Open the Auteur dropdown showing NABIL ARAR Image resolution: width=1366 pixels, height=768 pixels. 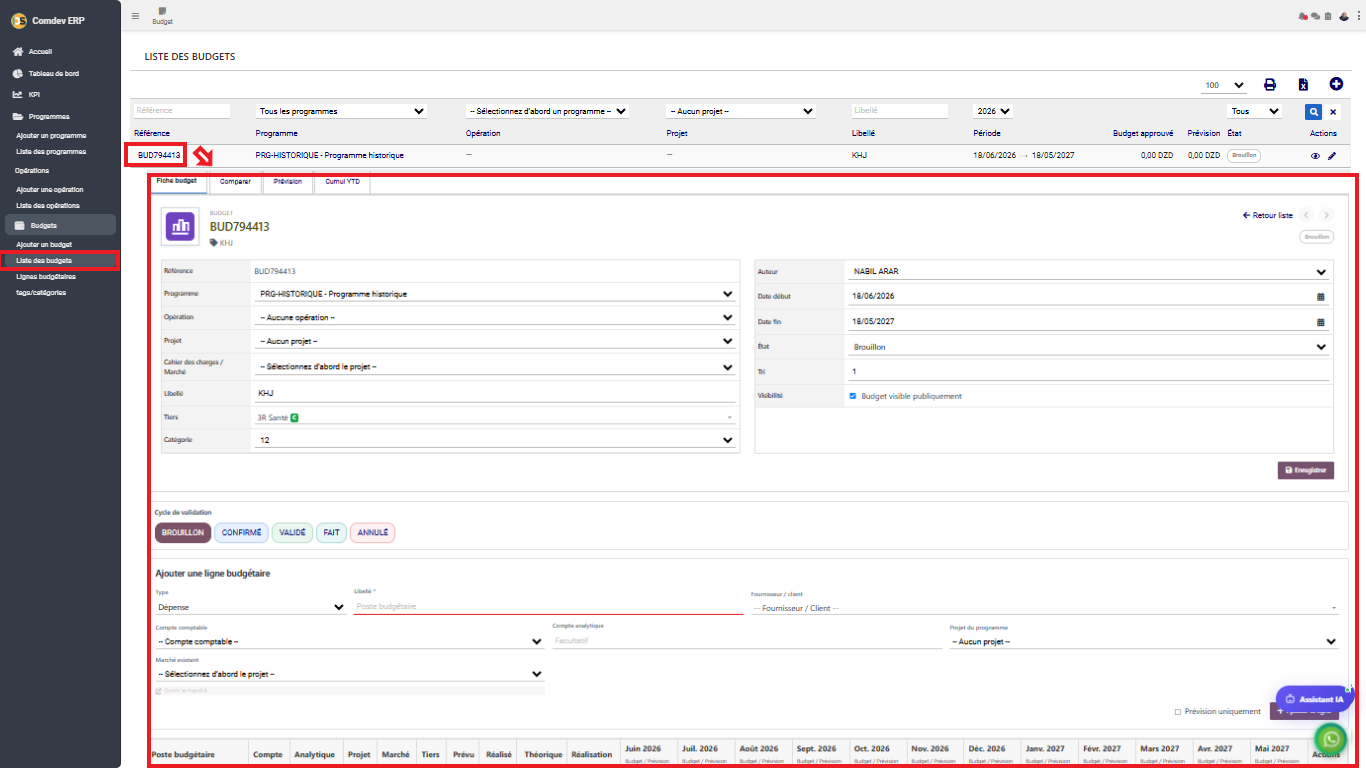click(x=1088, y=271)
